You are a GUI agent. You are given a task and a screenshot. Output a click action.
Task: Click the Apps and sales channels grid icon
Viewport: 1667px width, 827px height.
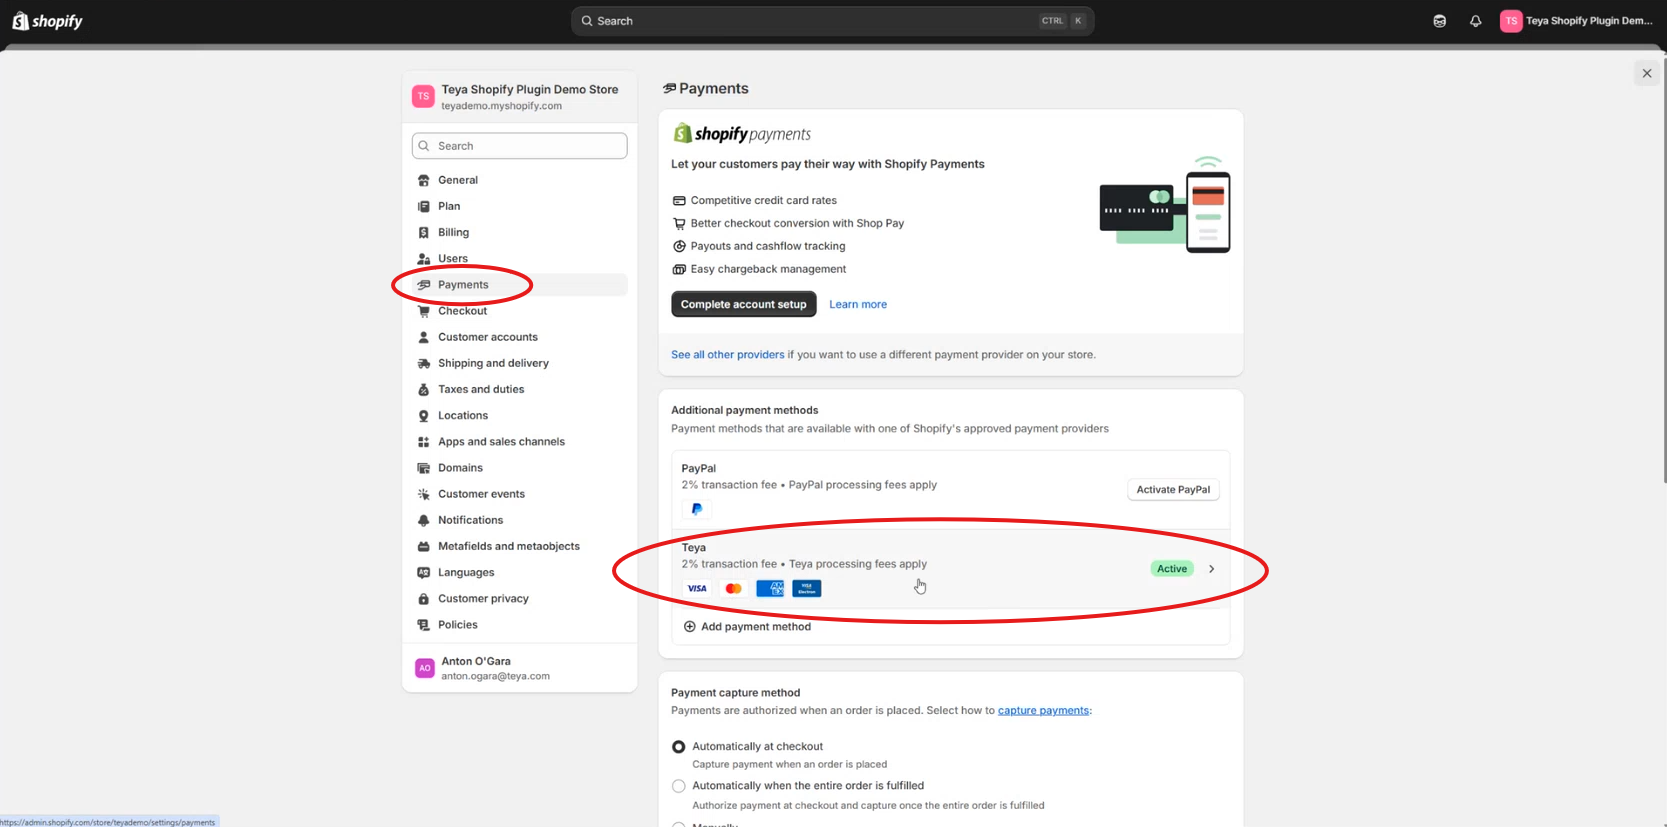[x=424, y=442]
